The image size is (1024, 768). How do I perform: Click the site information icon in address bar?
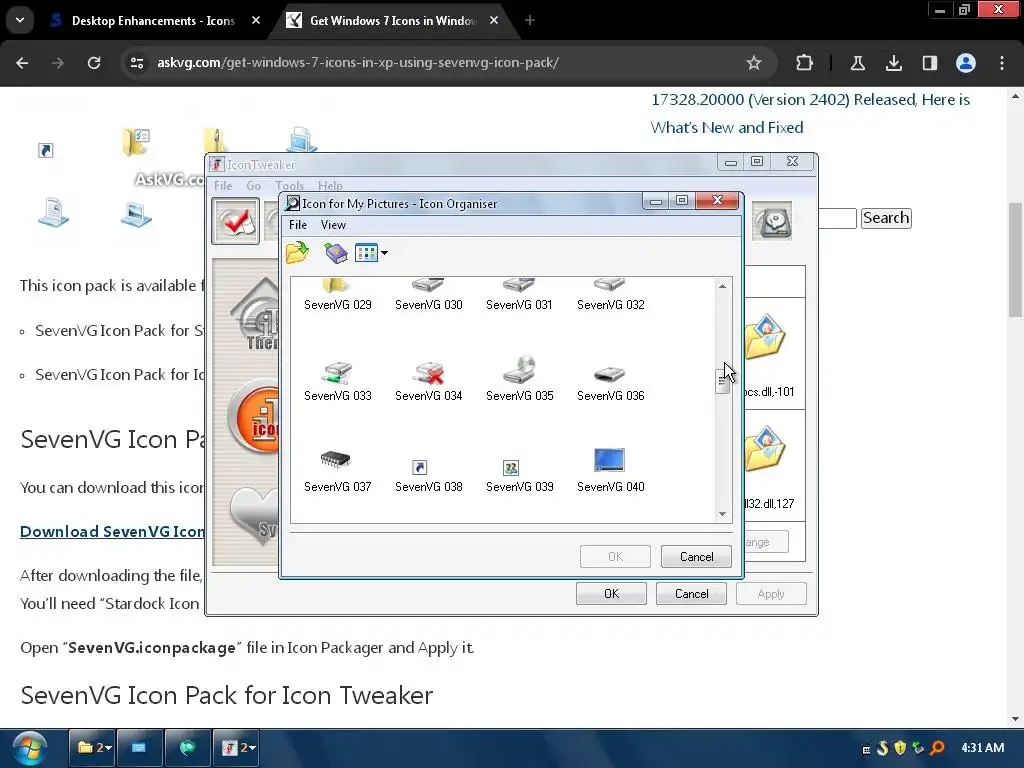coord(137,63)
